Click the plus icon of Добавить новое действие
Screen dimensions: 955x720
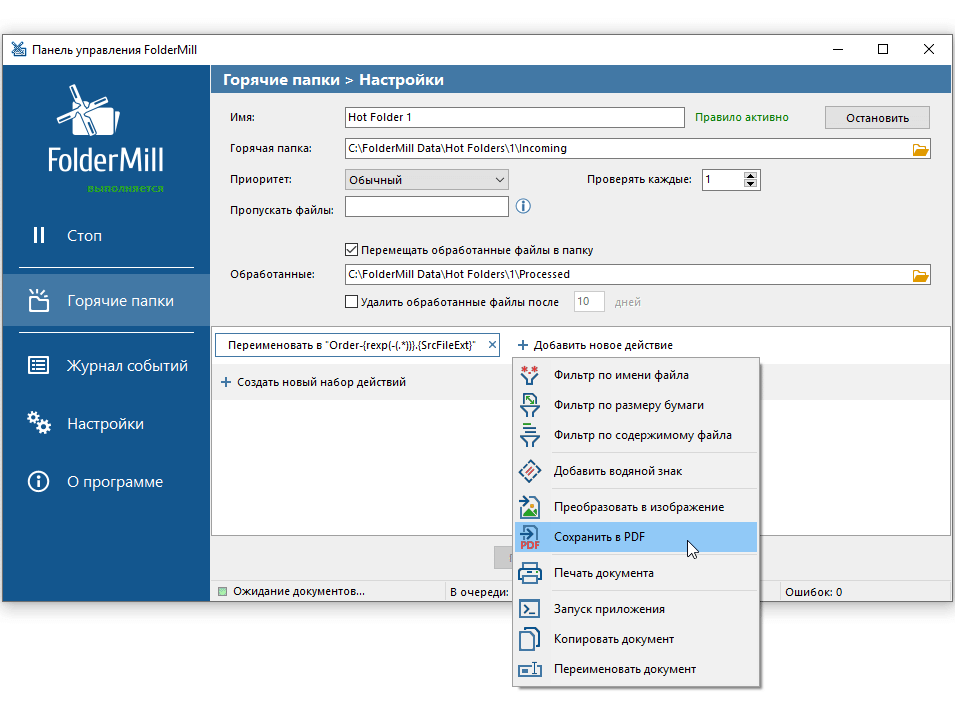[523, 345]
